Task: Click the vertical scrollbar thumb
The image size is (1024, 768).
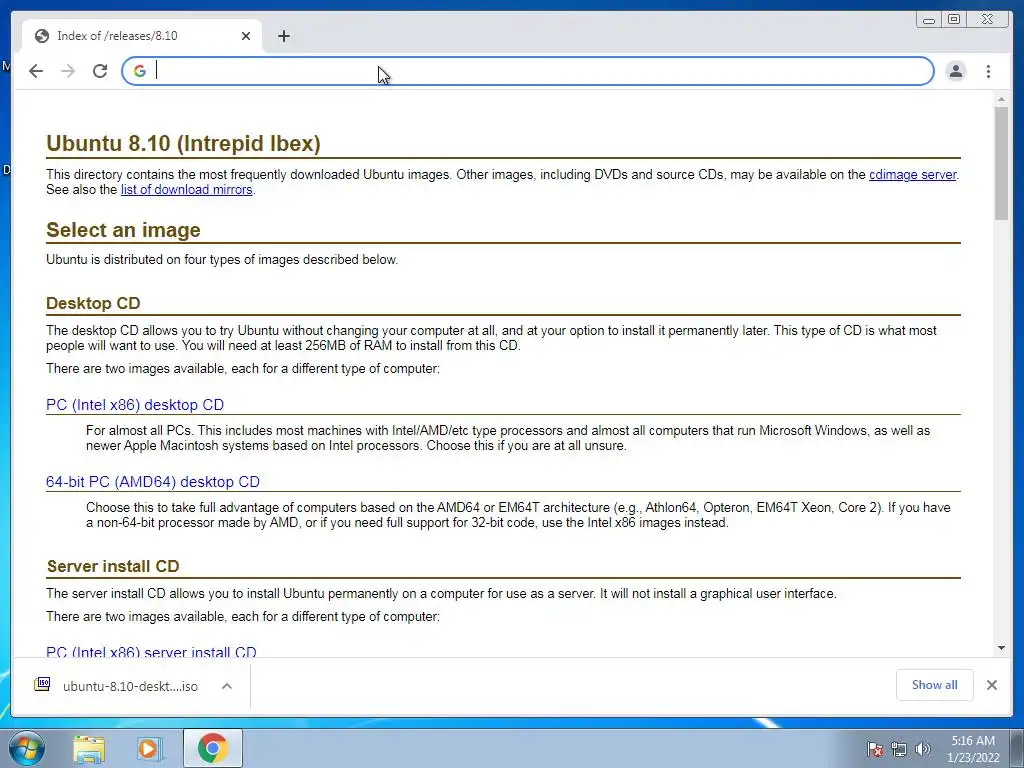Action: [x=1001, y=163]
